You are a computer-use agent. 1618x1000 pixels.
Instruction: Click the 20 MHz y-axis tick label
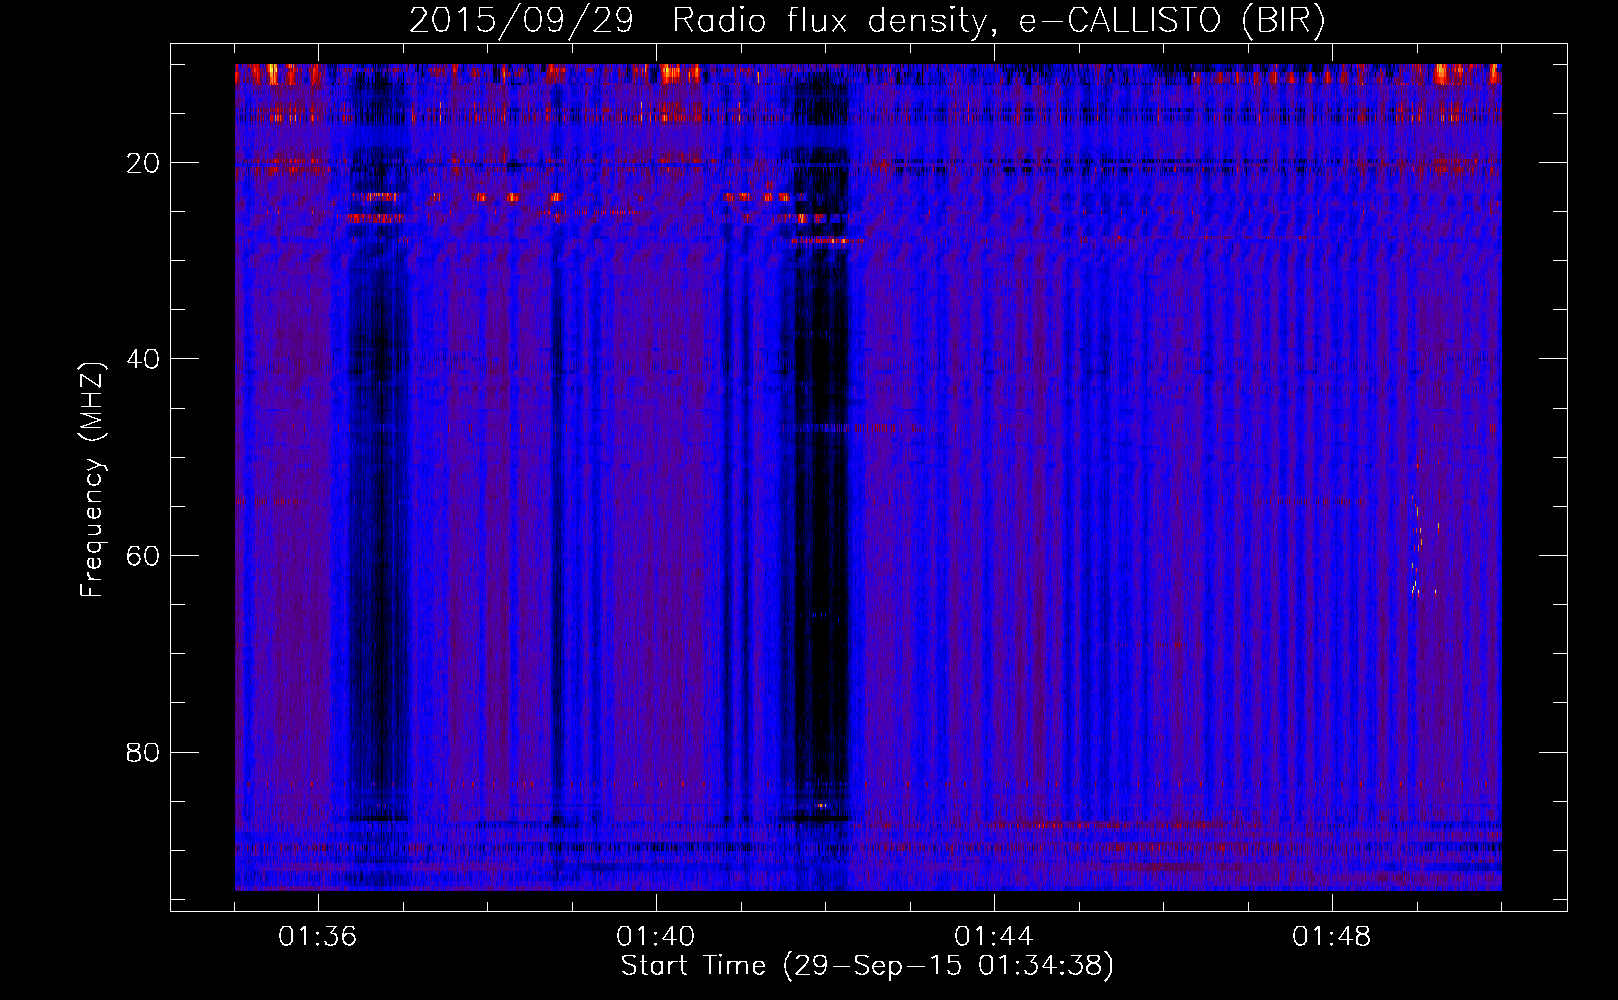pos(144,163)
